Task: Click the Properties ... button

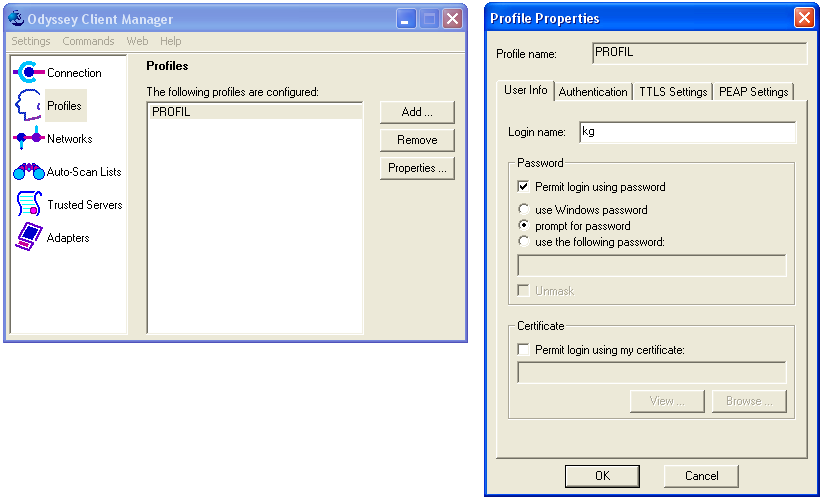Action: point(417,168)
